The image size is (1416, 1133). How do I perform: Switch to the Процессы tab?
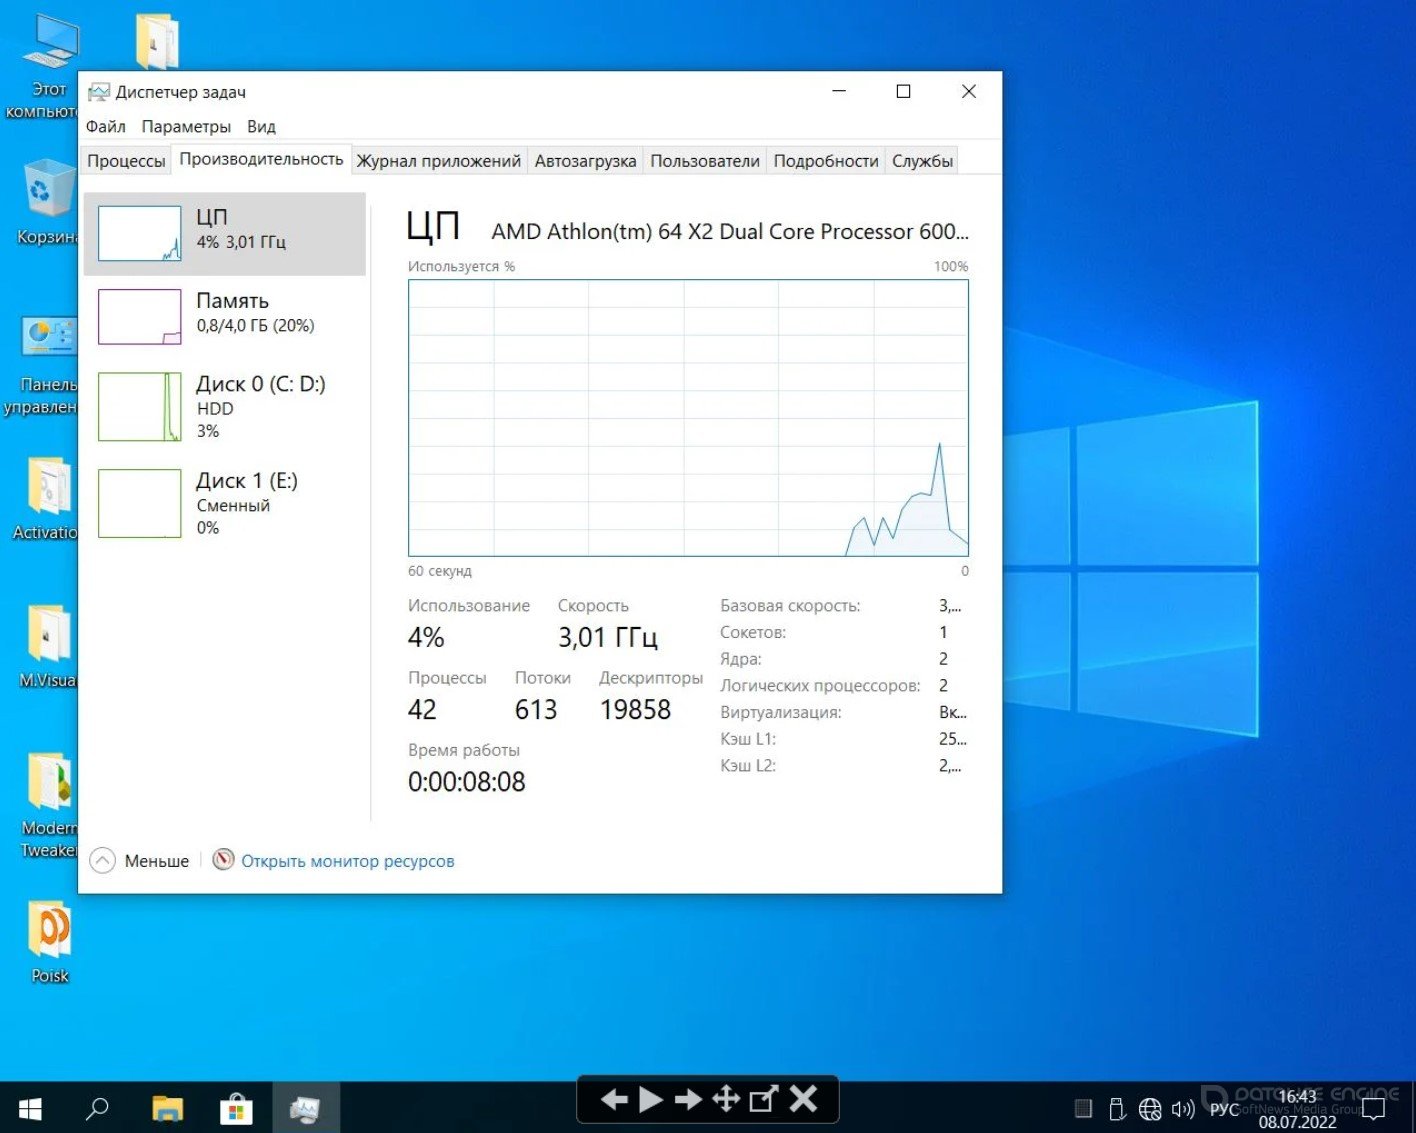tap(126, 161)
